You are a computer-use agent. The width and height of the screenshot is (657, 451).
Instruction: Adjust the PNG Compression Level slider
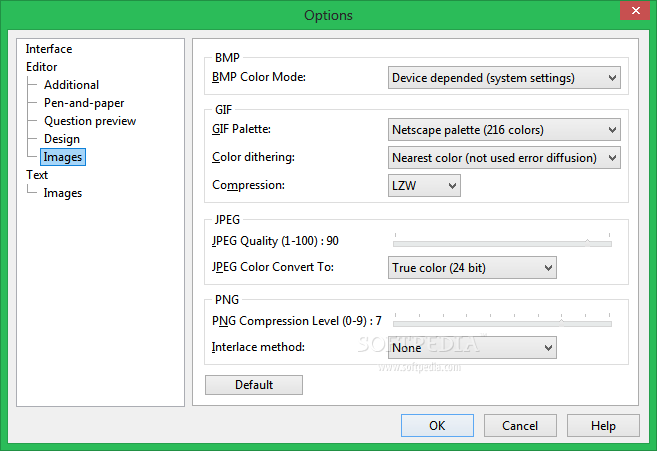[502, 321]
